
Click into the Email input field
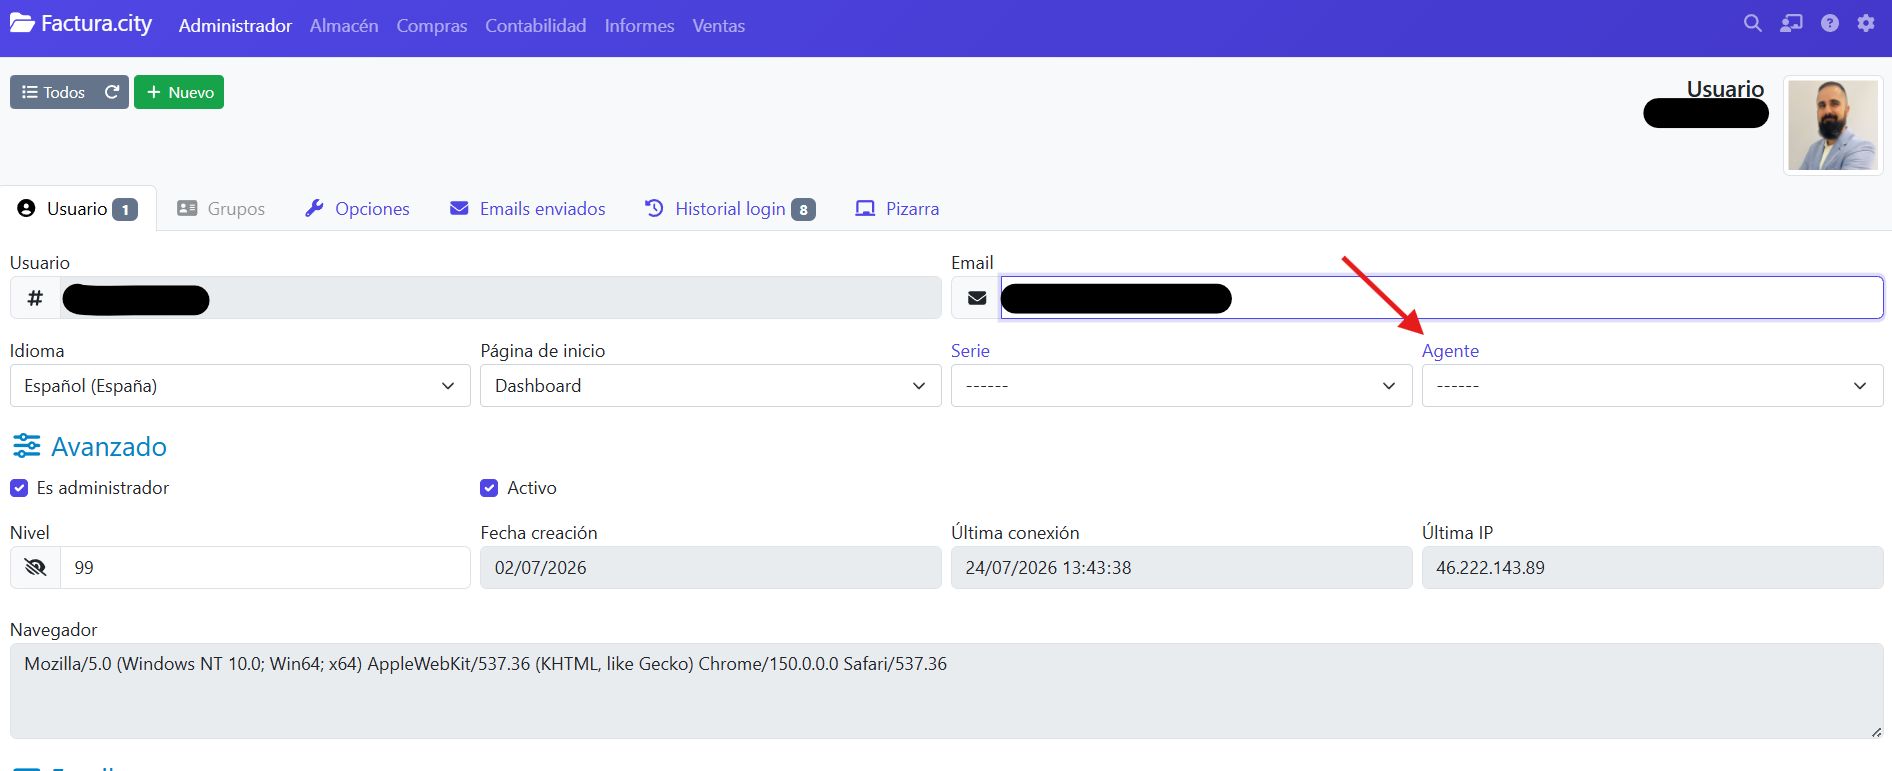1442,298
